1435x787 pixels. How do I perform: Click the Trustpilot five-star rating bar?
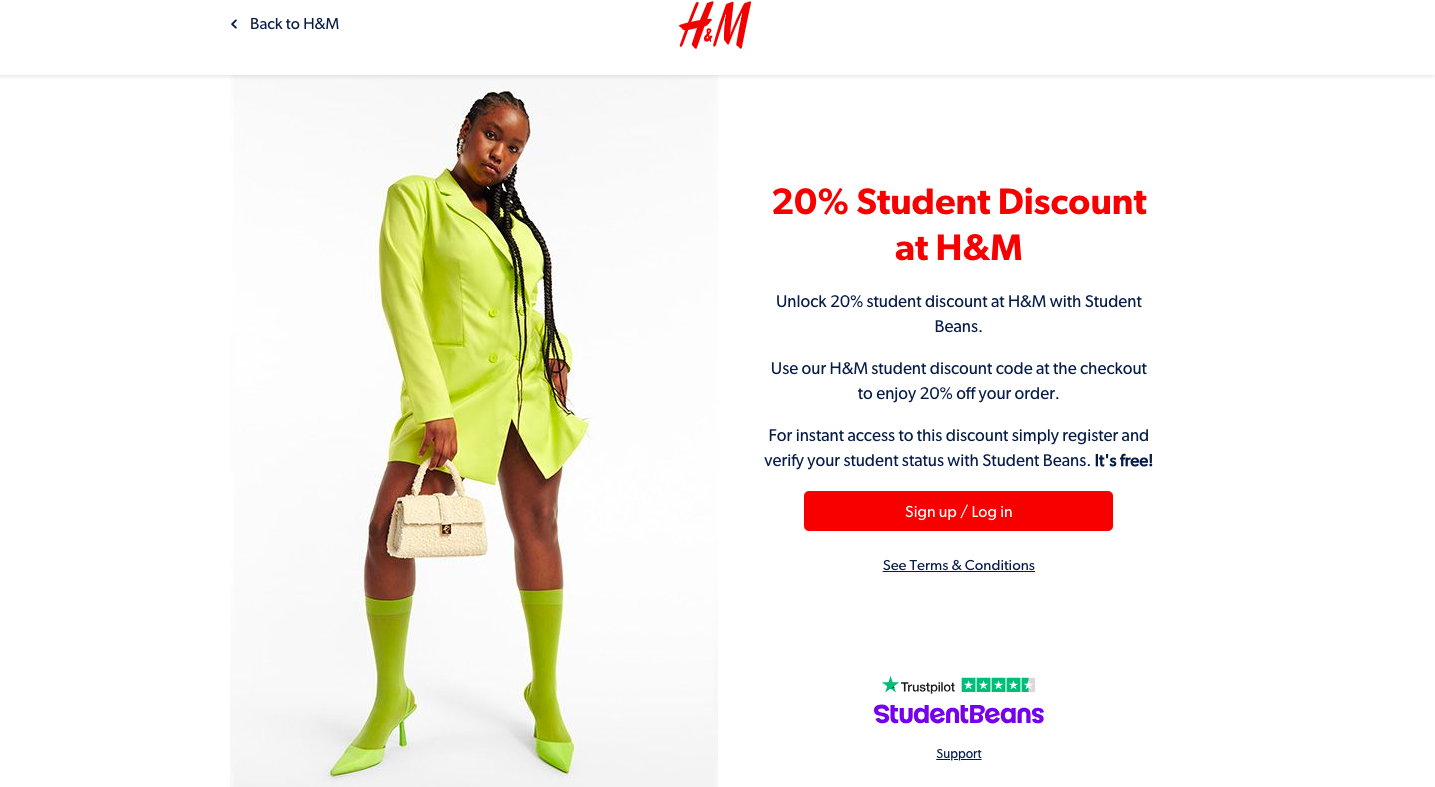[x=998, y=685]
